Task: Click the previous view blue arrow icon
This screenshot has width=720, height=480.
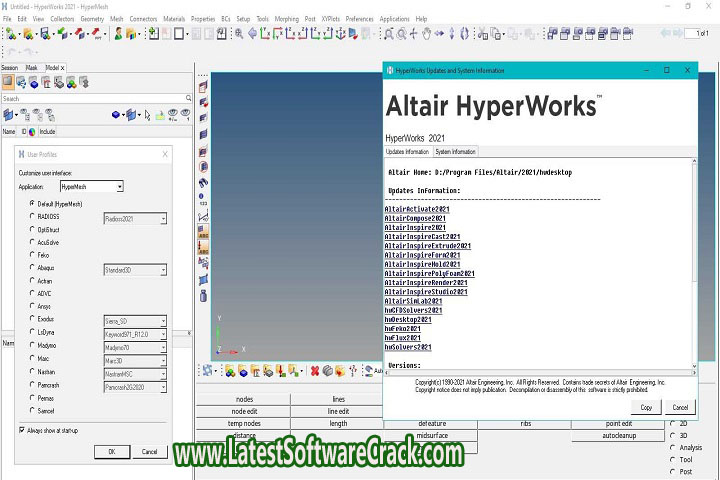Action: [252, 34]
